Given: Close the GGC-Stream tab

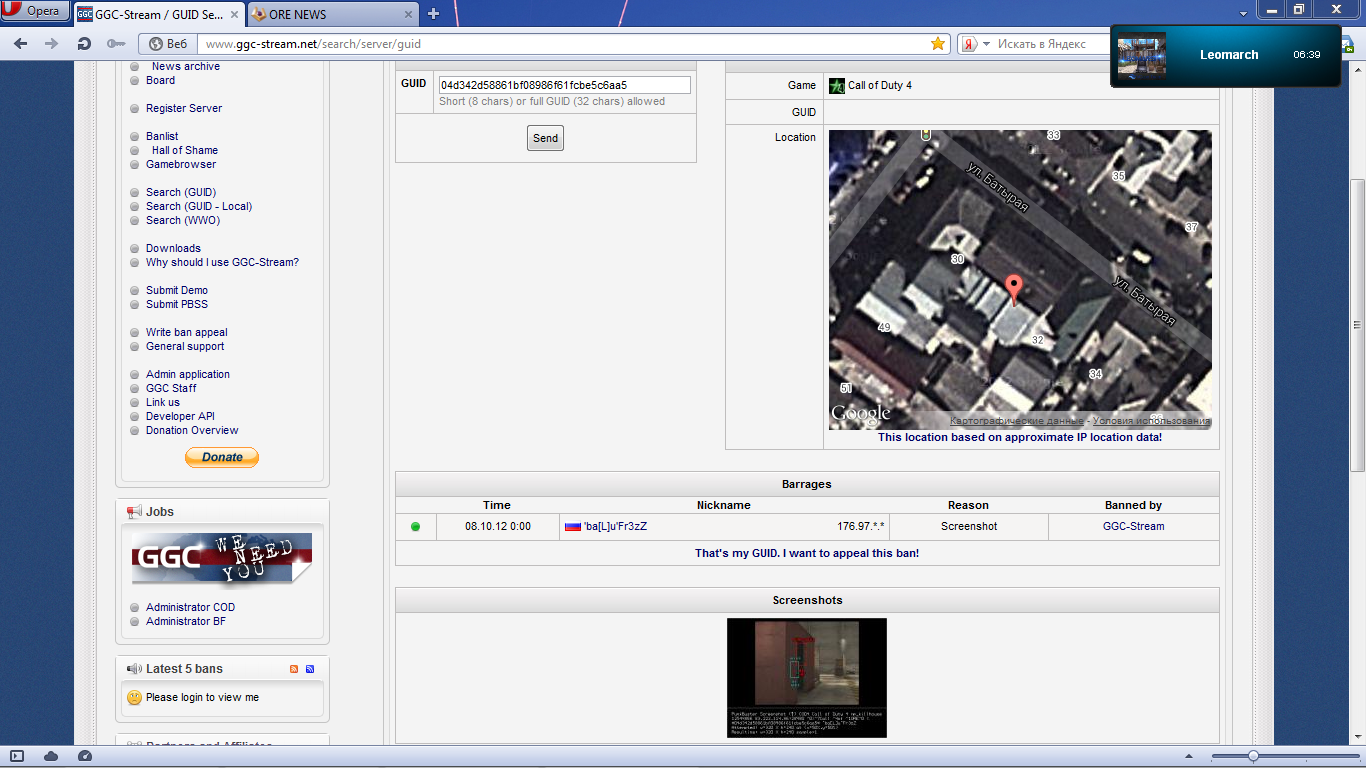Looking at the screenshot, I should click(x=235, y=14).
